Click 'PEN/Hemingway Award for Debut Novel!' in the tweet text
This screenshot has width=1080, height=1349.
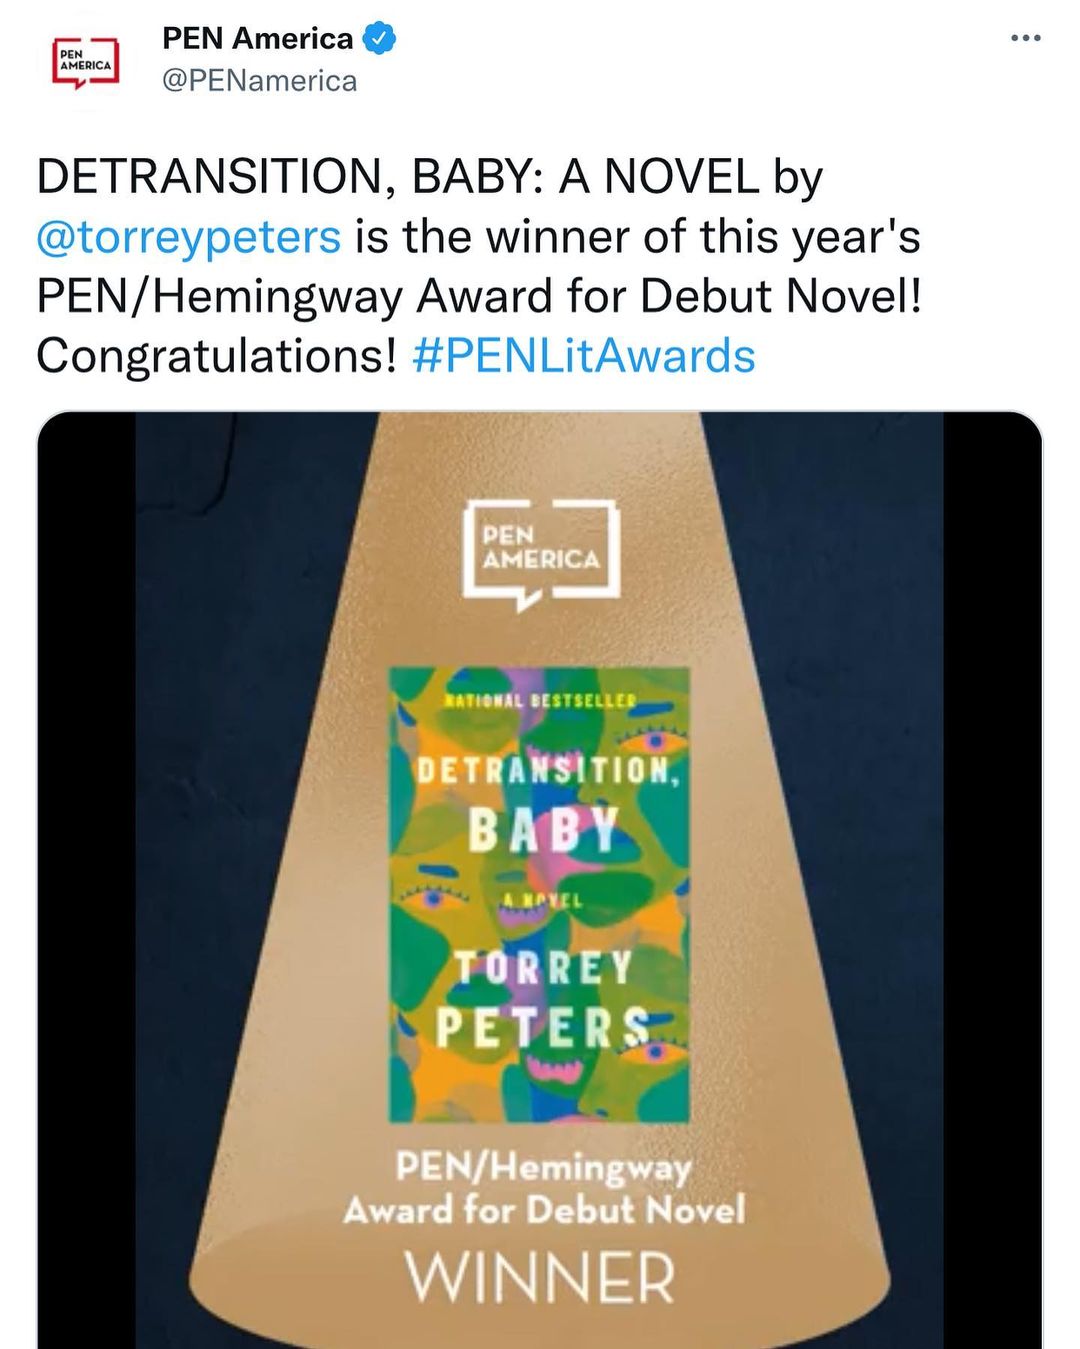coord(478,297)
